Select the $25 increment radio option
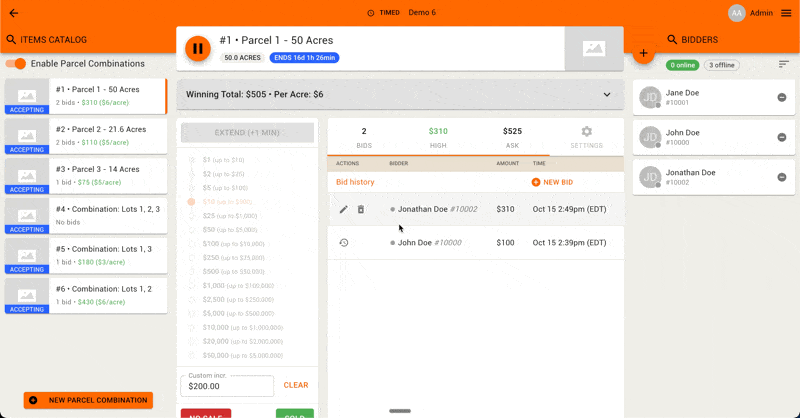The width and height of the screenshot is (800, 418). [x=192, y=215]
